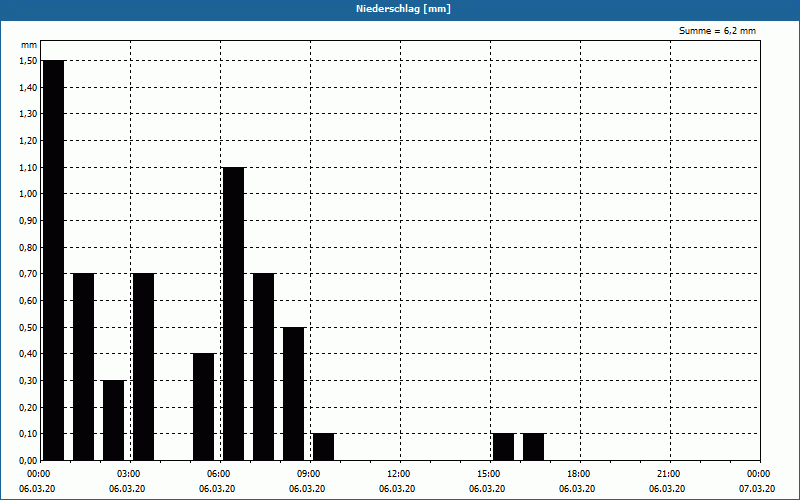
Task: Click the "Niederschlag [mm]" chart title
Action: (403, 9)
